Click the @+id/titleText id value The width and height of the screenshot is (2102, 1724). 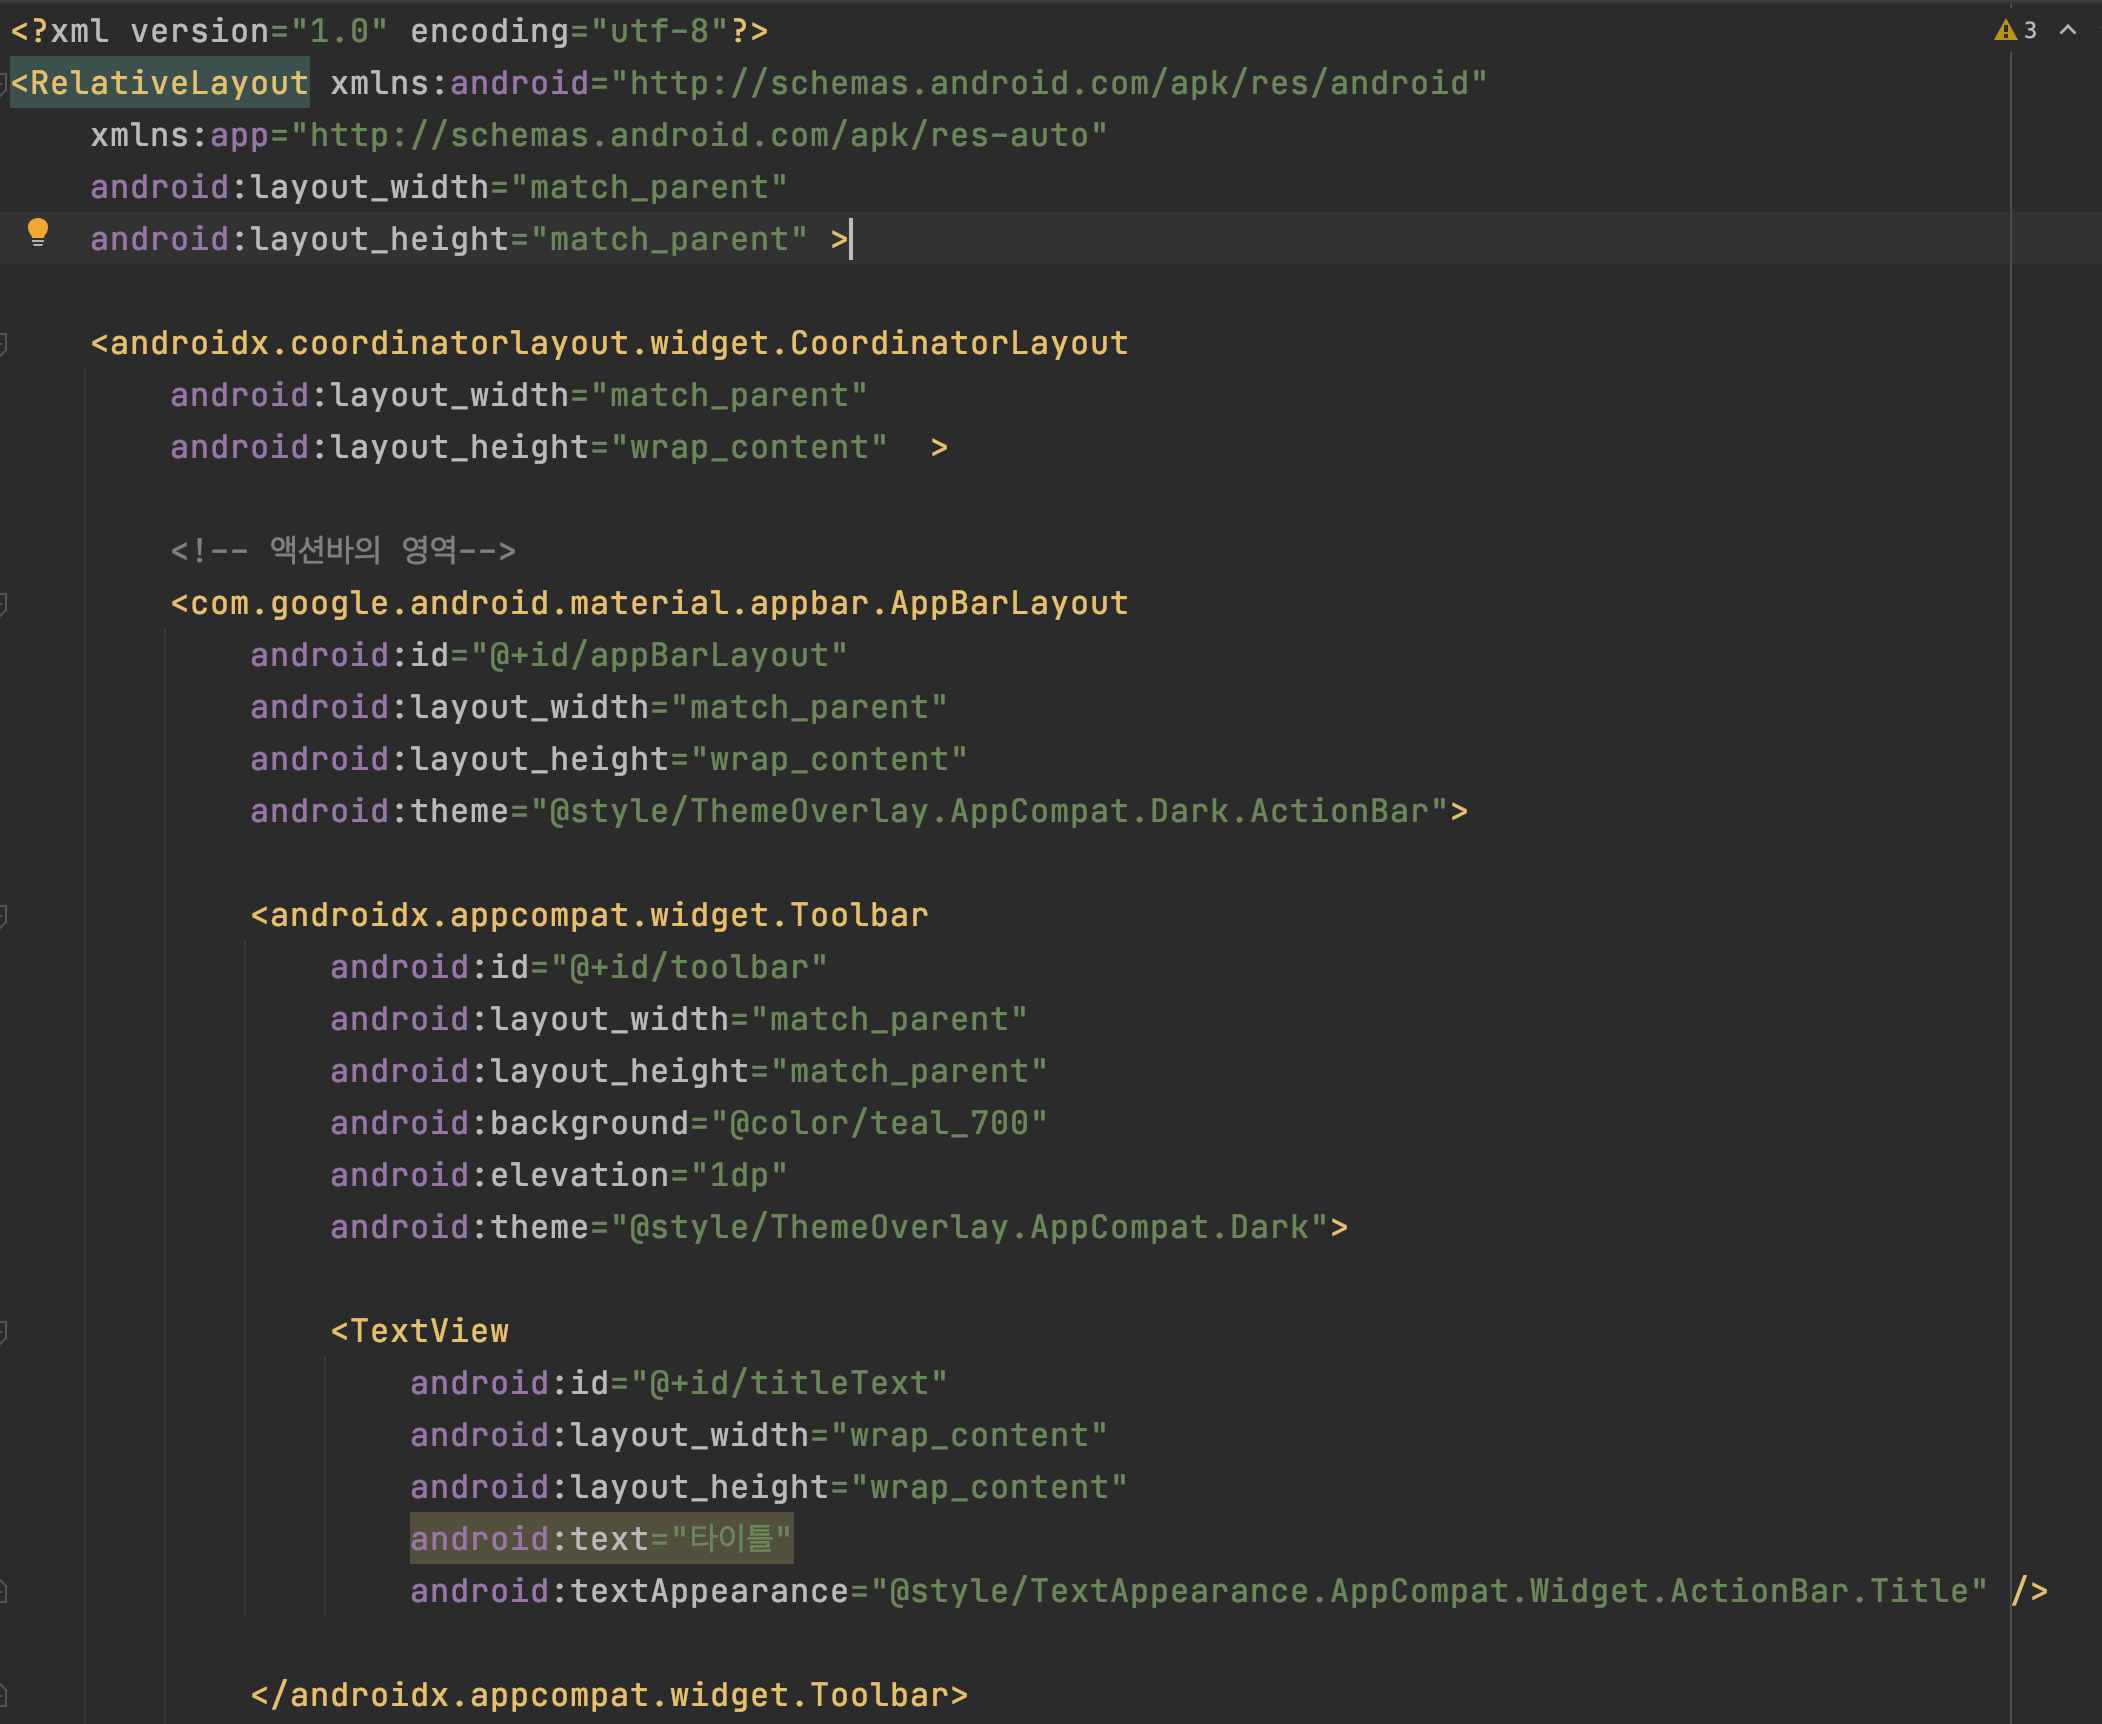click(788, 1383)
